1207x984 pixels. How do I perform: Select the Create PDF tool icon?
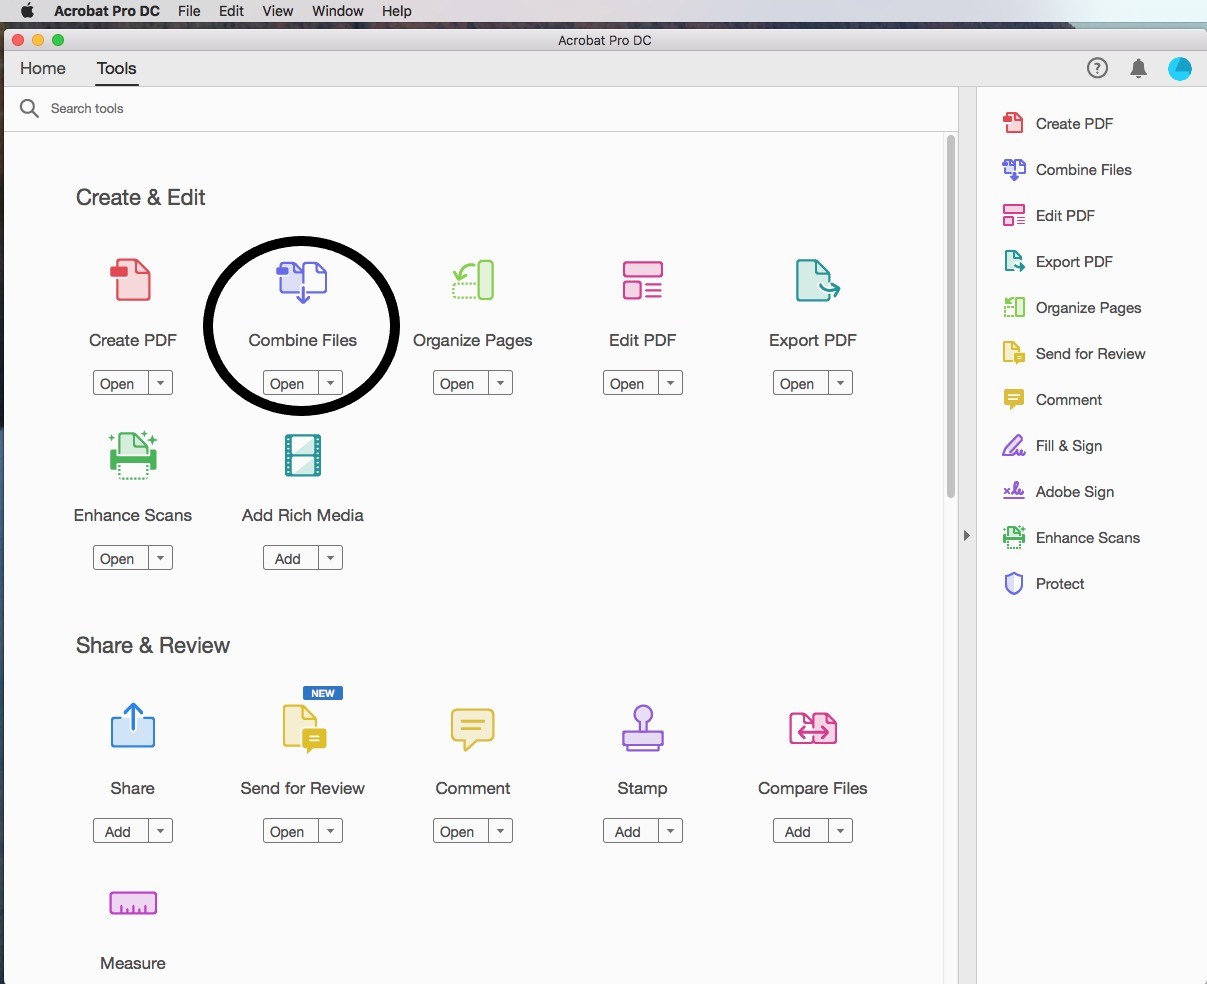point(132,281)
